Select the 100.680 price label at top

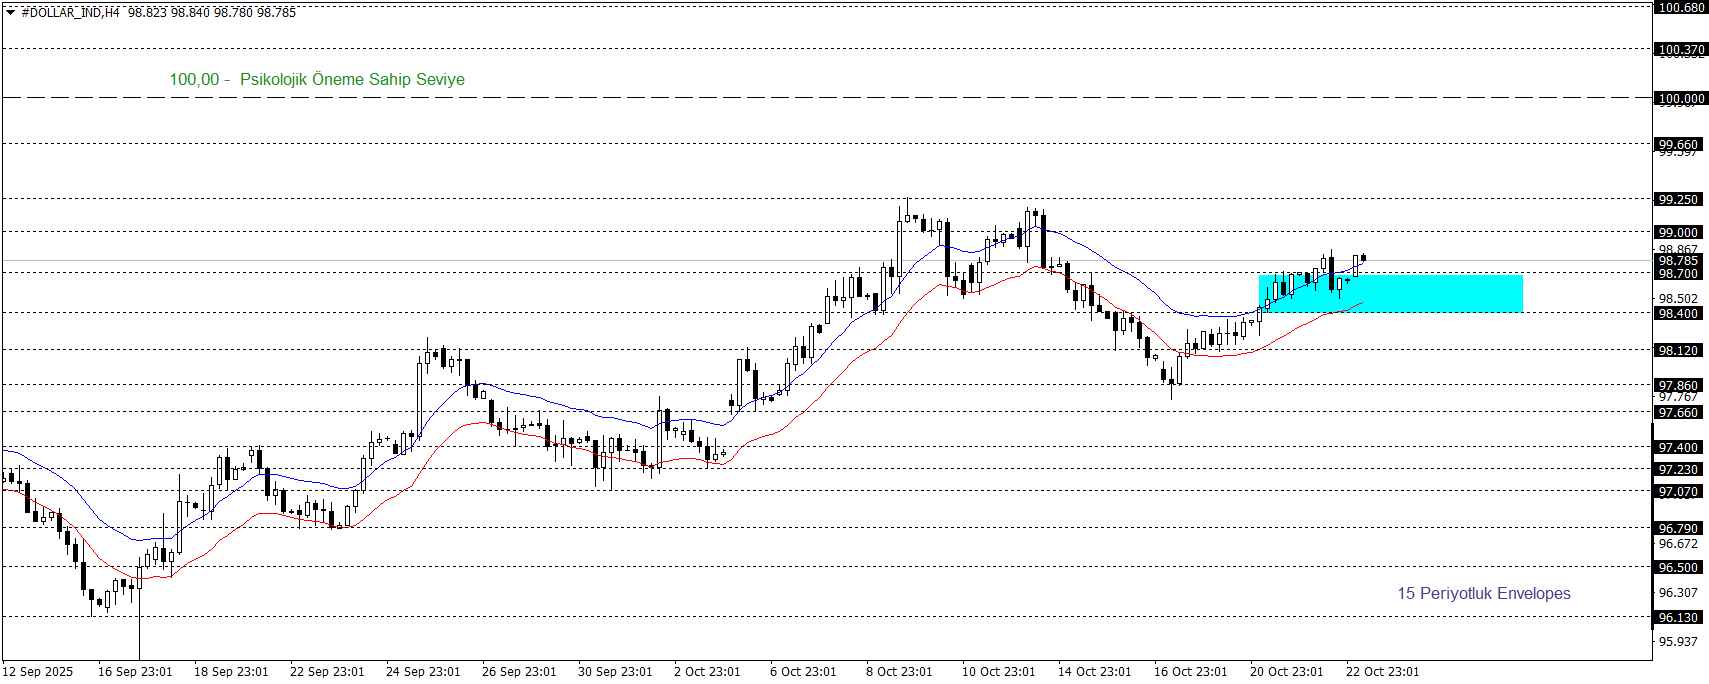click(1681, 8)
